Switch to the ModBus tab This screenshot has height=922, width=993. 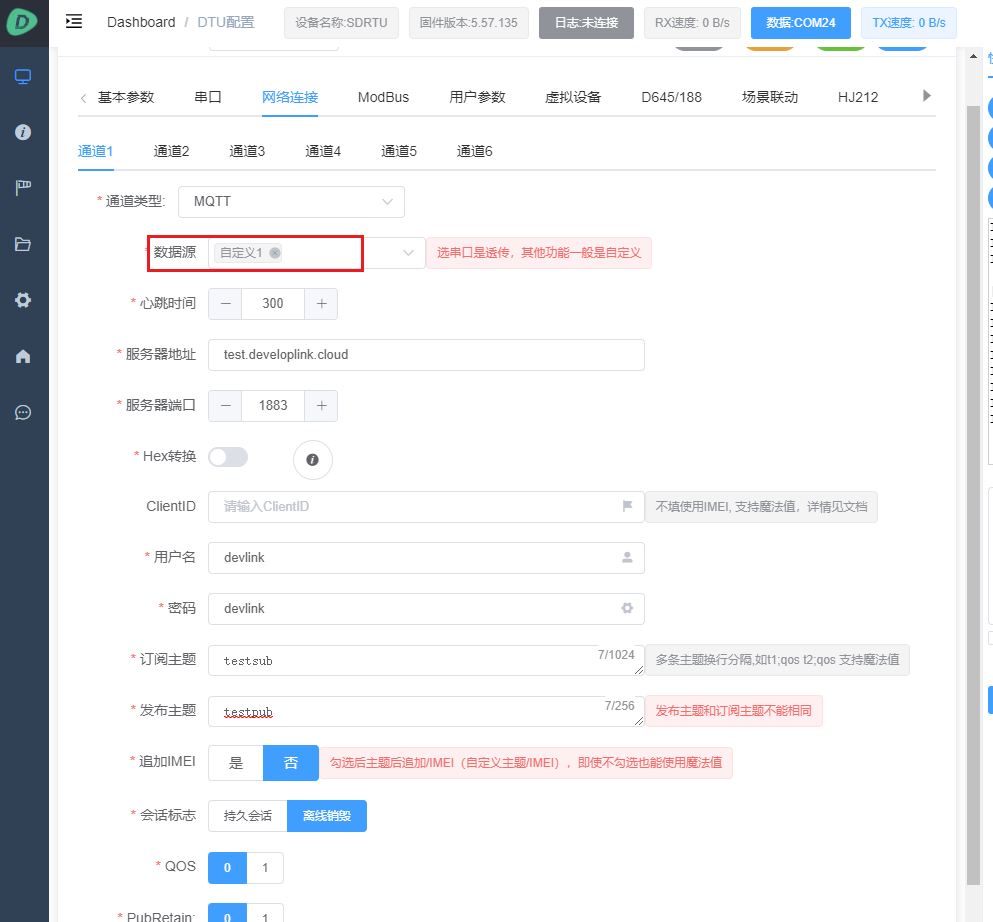click(383, 97)
